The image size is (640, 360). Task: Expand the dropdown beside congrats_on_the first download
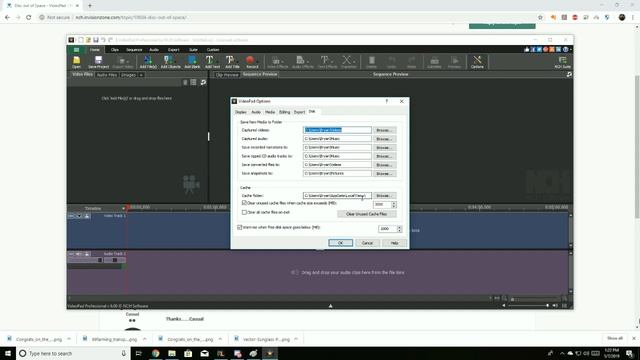(x=69, y=339)
